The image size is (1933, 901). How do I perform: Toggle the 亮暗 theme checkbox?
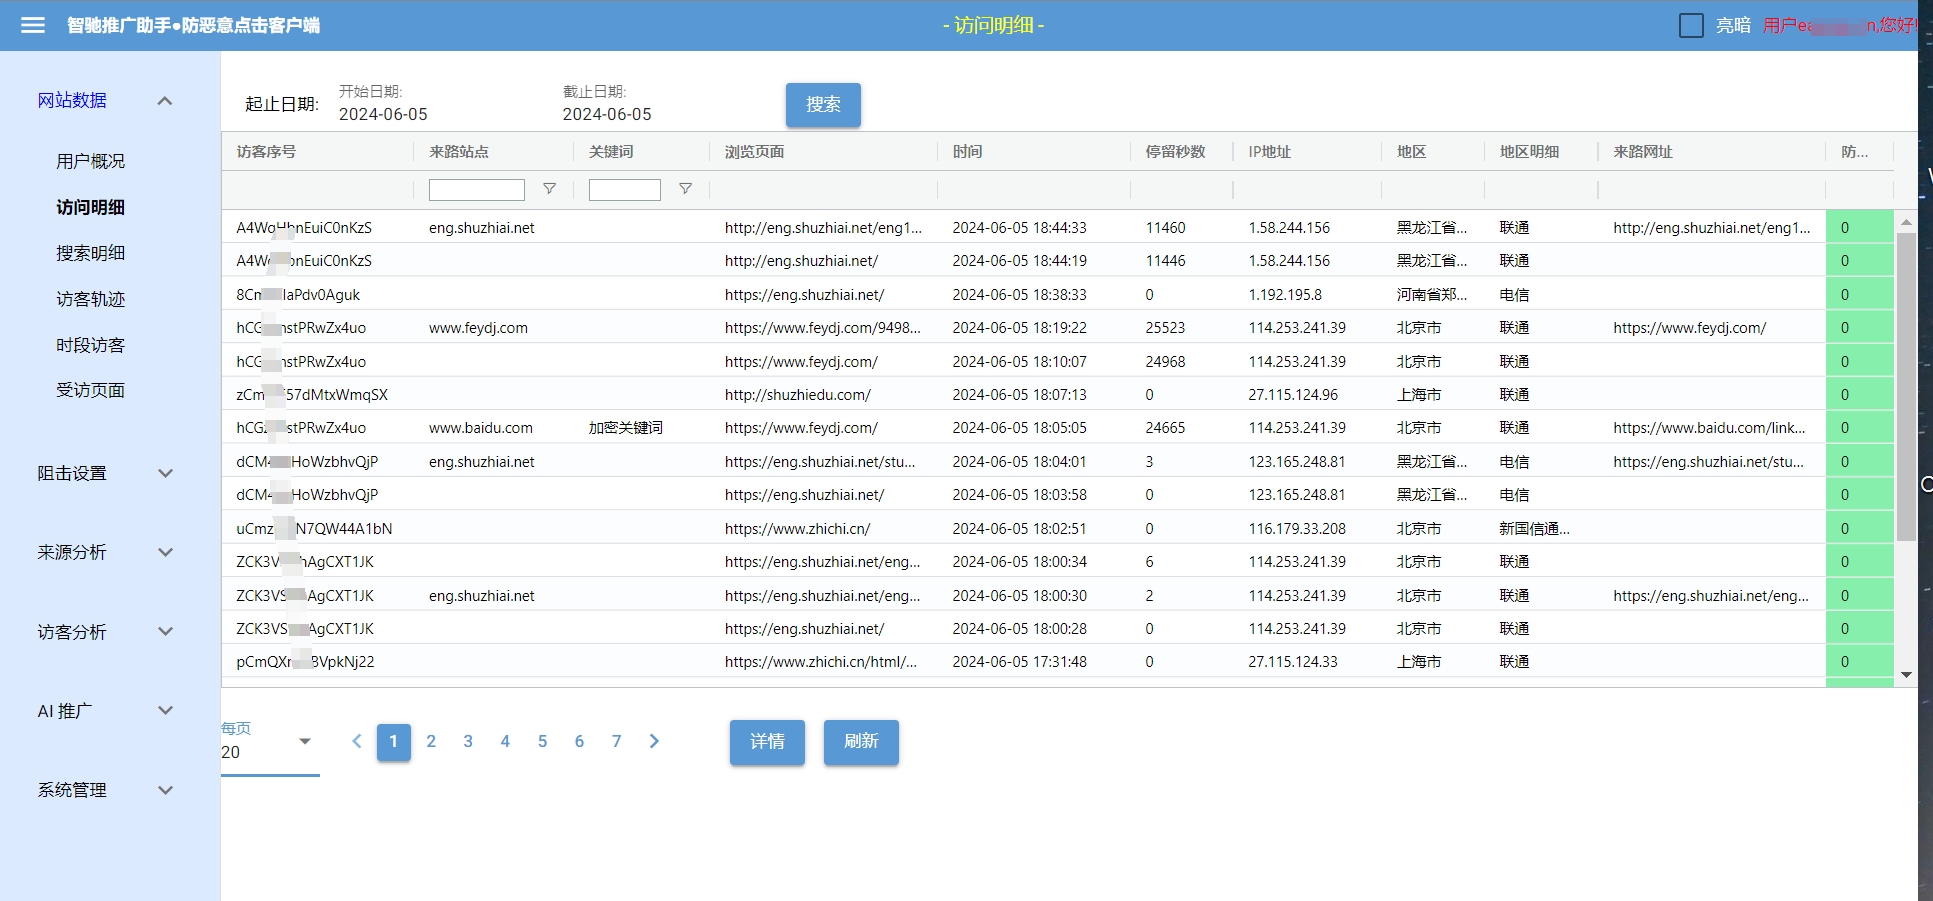(1691, 25)
